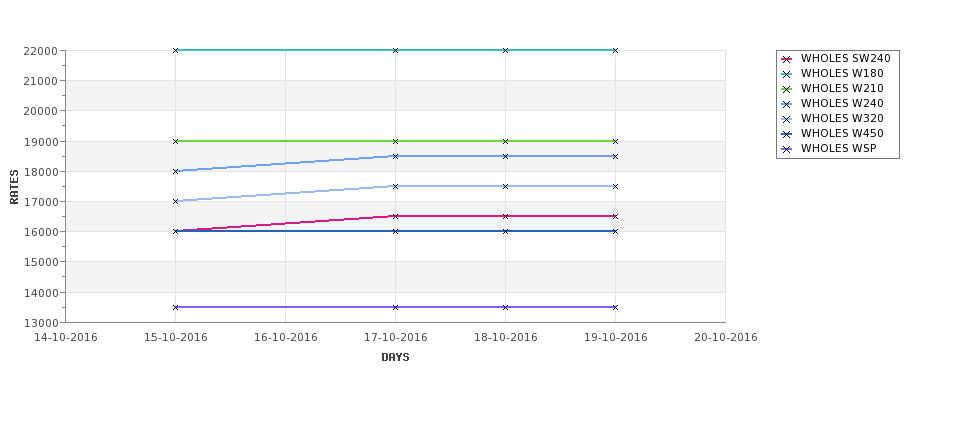Click SW240 data point on 19-10-2016
Image resolution: width=975 pixels, height=429 pixels.
(x=616, y=216)
